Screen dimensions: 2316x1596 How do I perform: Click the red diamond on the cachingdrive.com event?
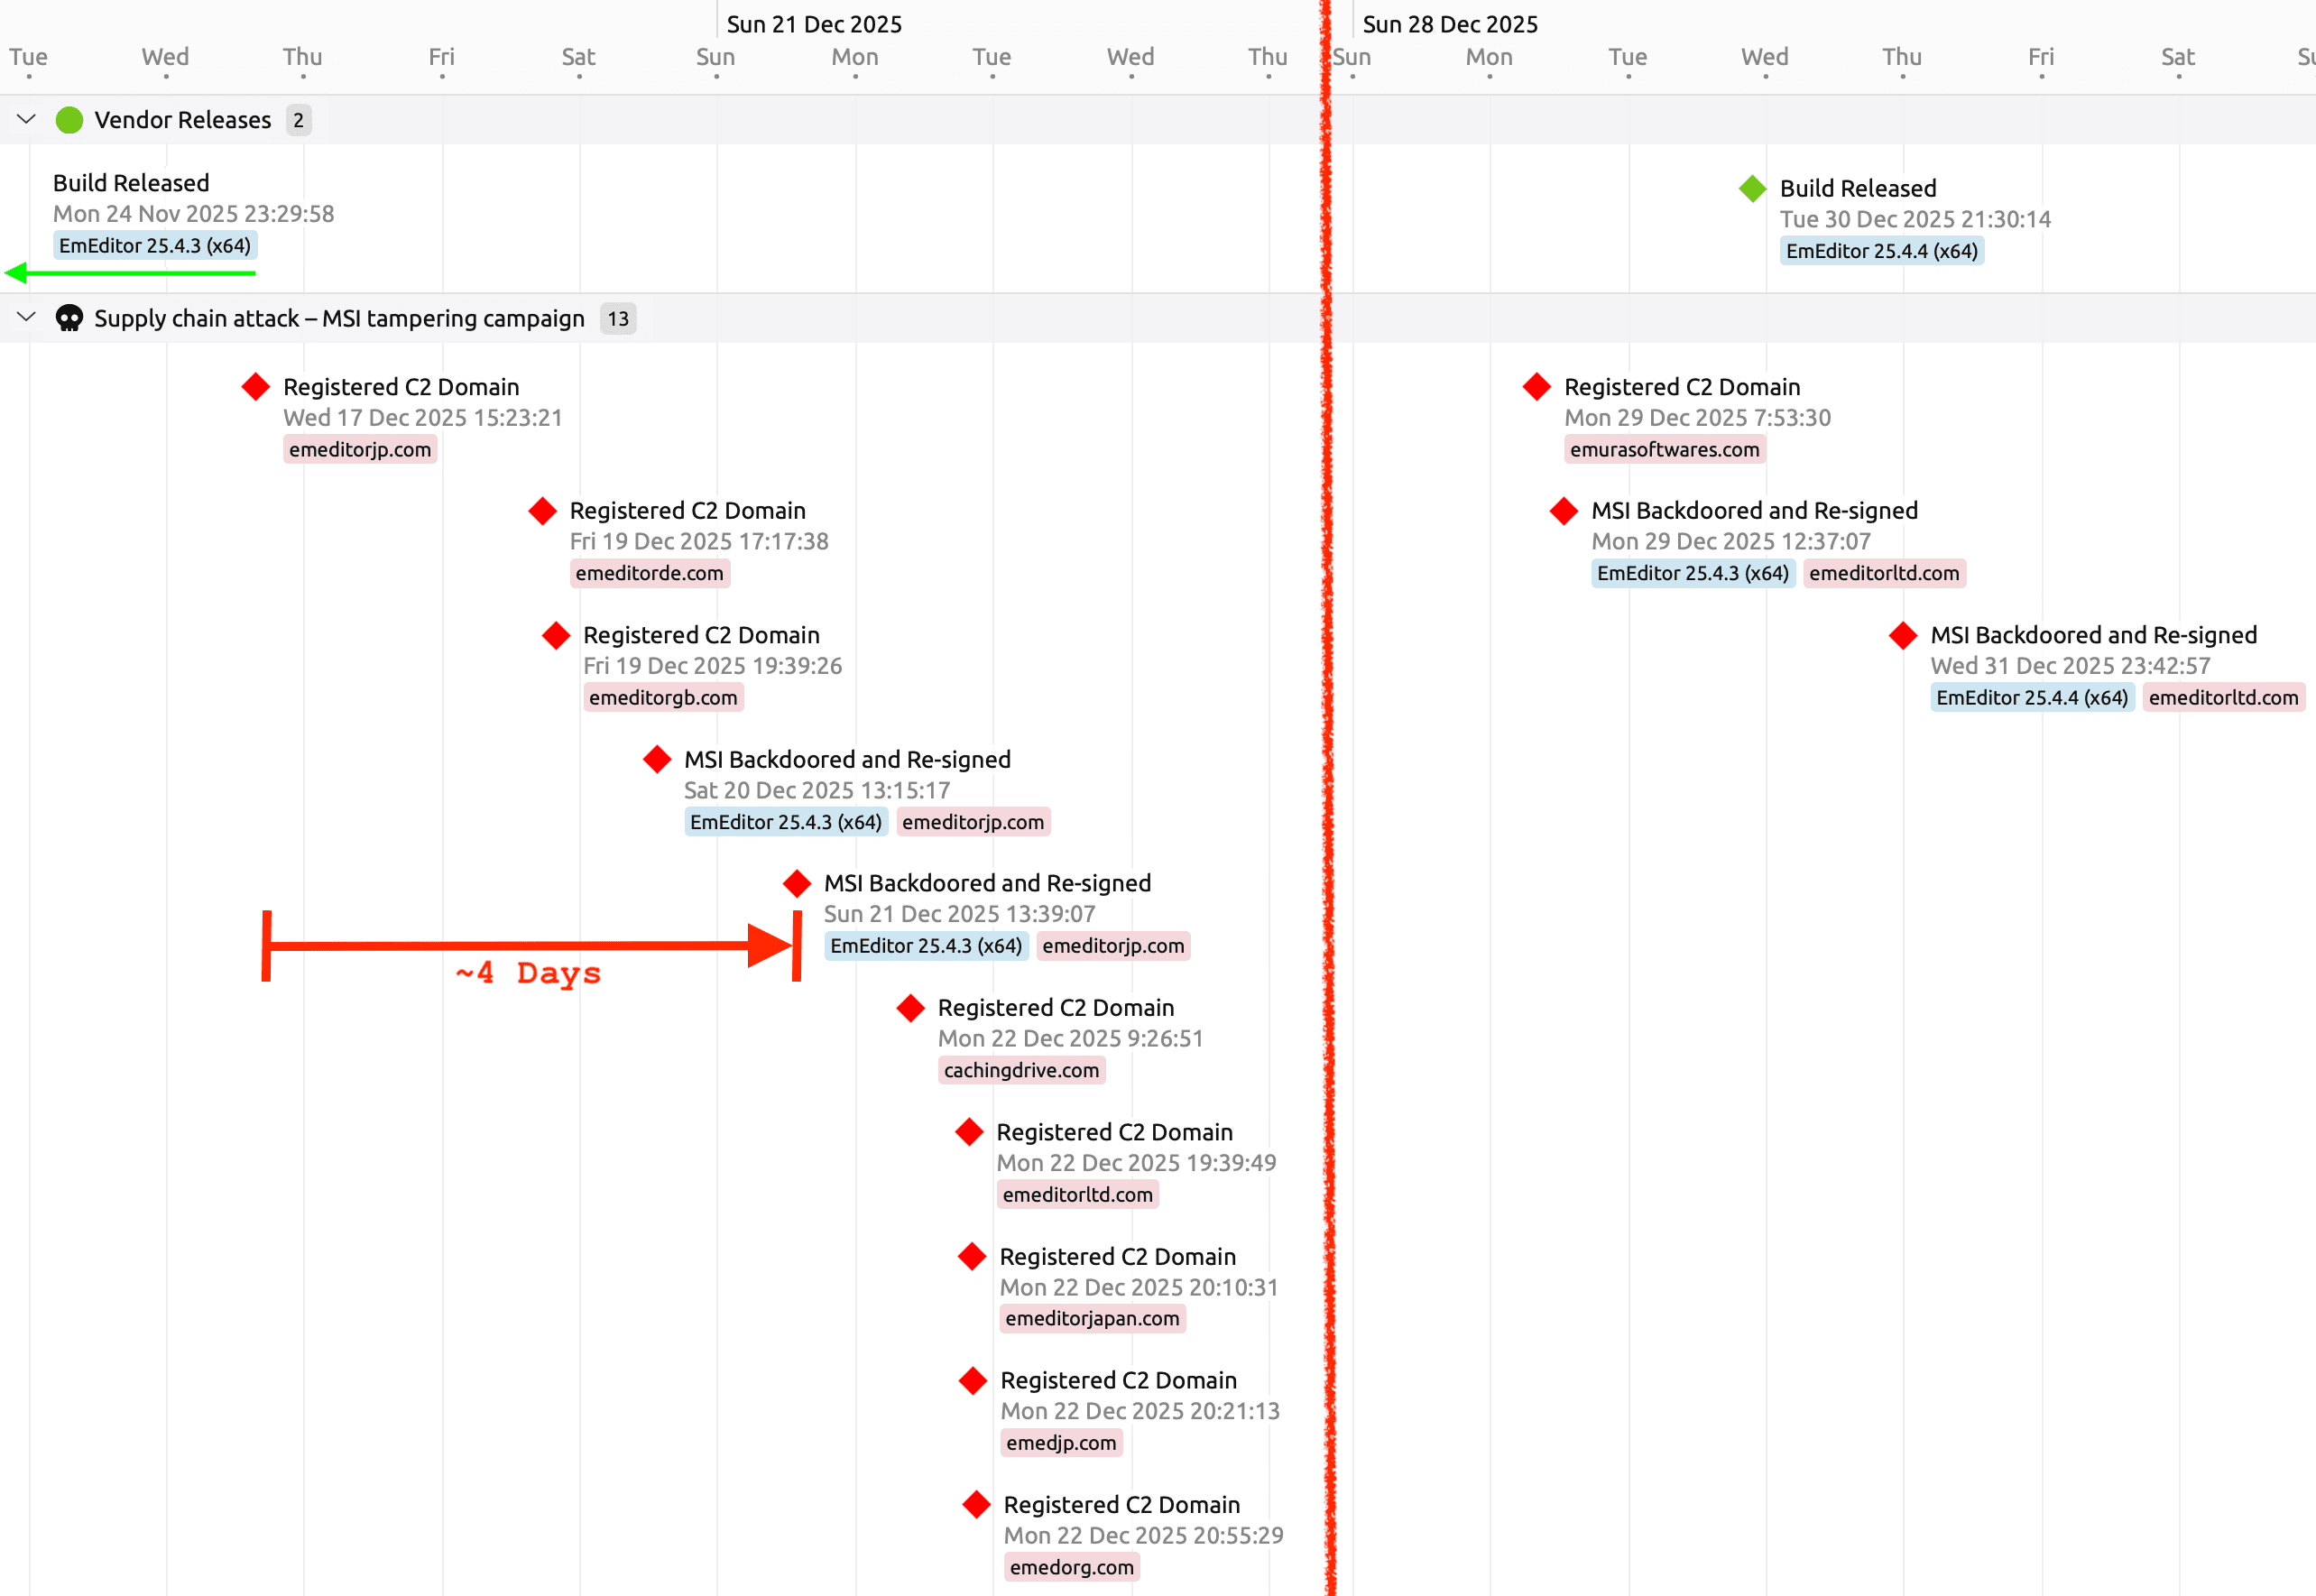click(x=910, y=1008)
